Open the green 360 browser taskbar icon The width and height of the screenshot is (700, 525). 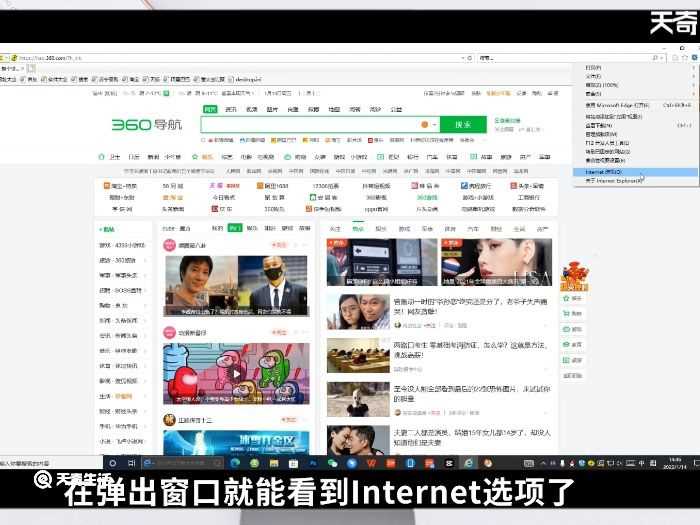coord(254,463)
